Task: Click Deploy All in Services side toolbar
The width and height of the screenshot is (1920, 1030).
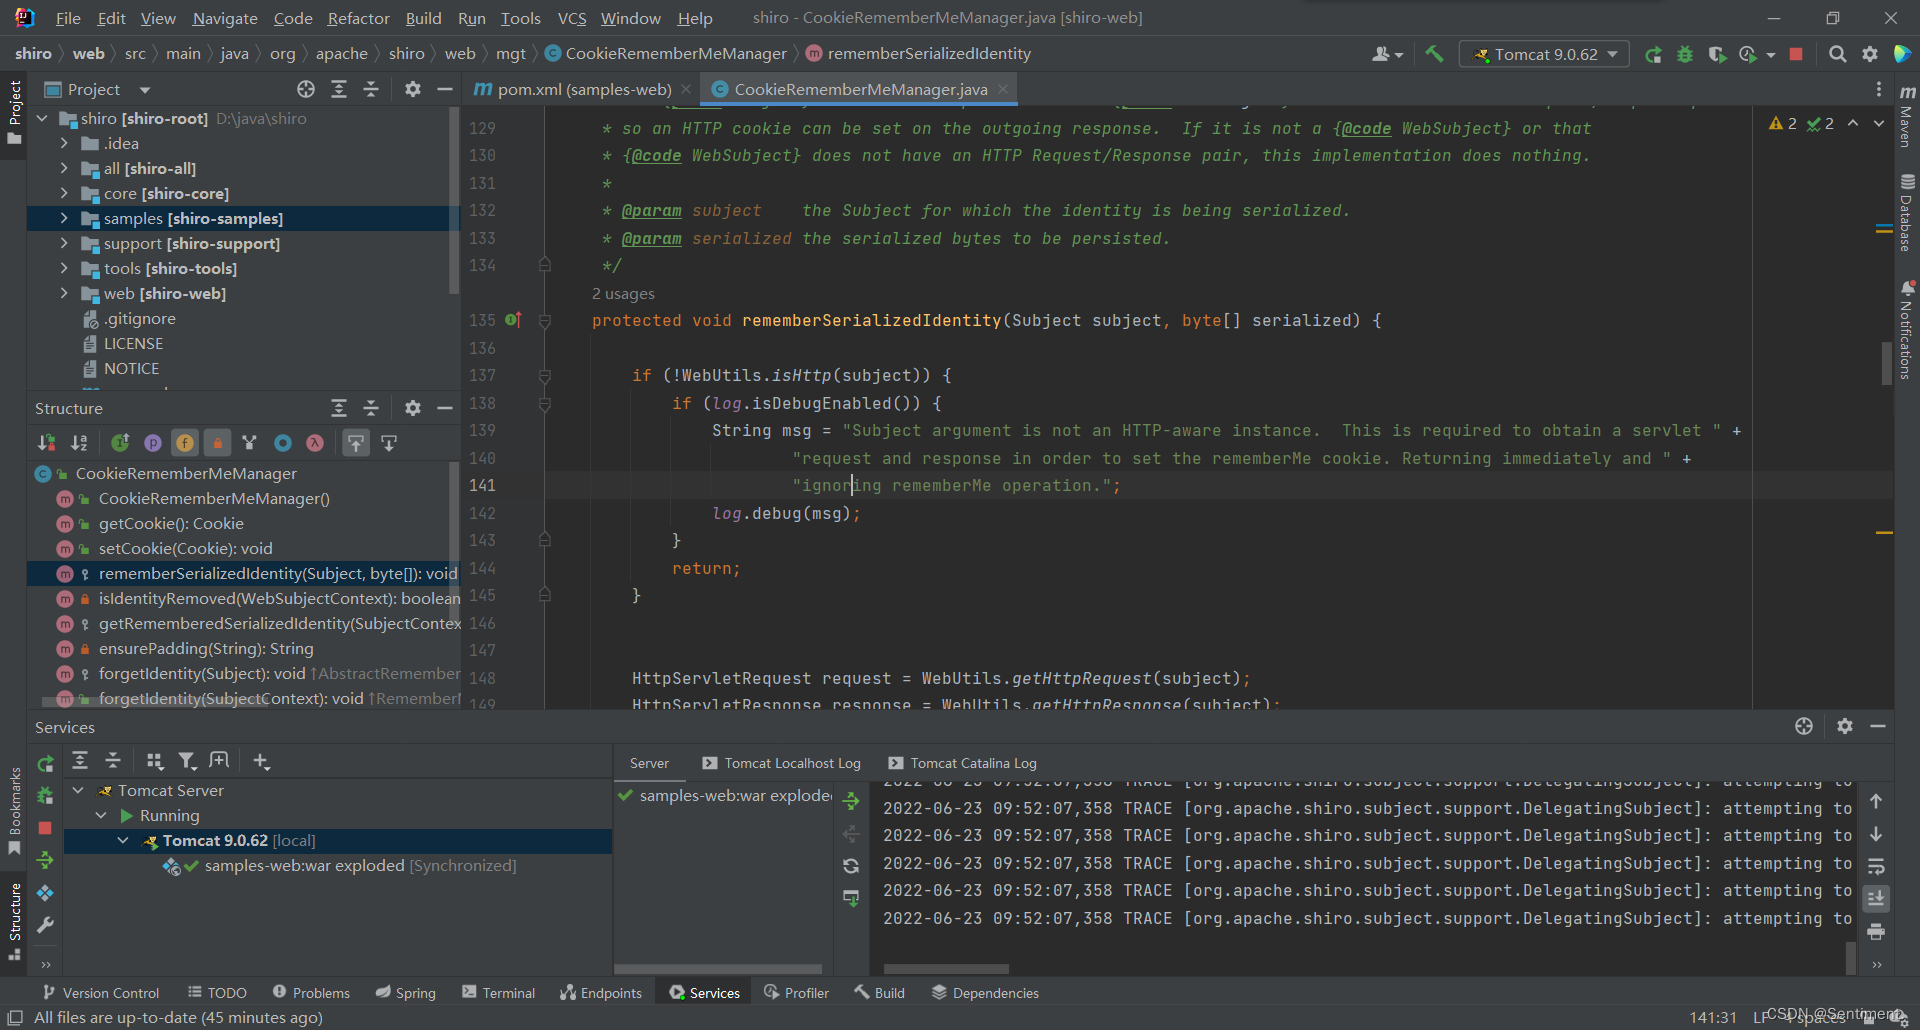Action: [x=45, y=860]
